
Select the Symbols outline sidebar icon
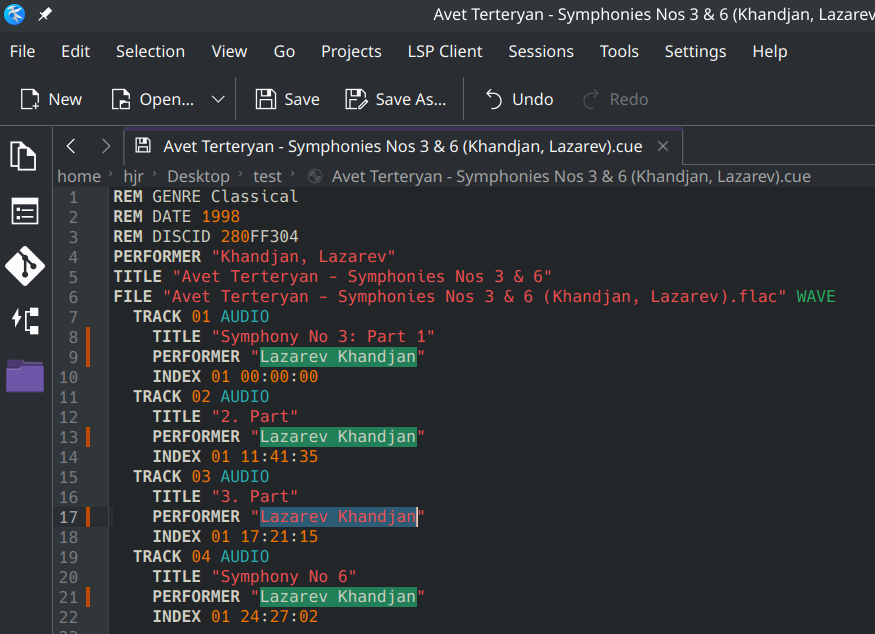(25, 211)
